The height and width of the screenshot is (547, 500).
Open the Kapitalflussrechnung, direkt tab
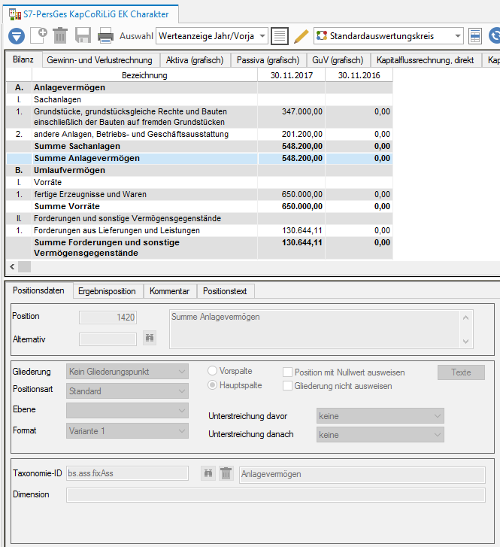425,60
